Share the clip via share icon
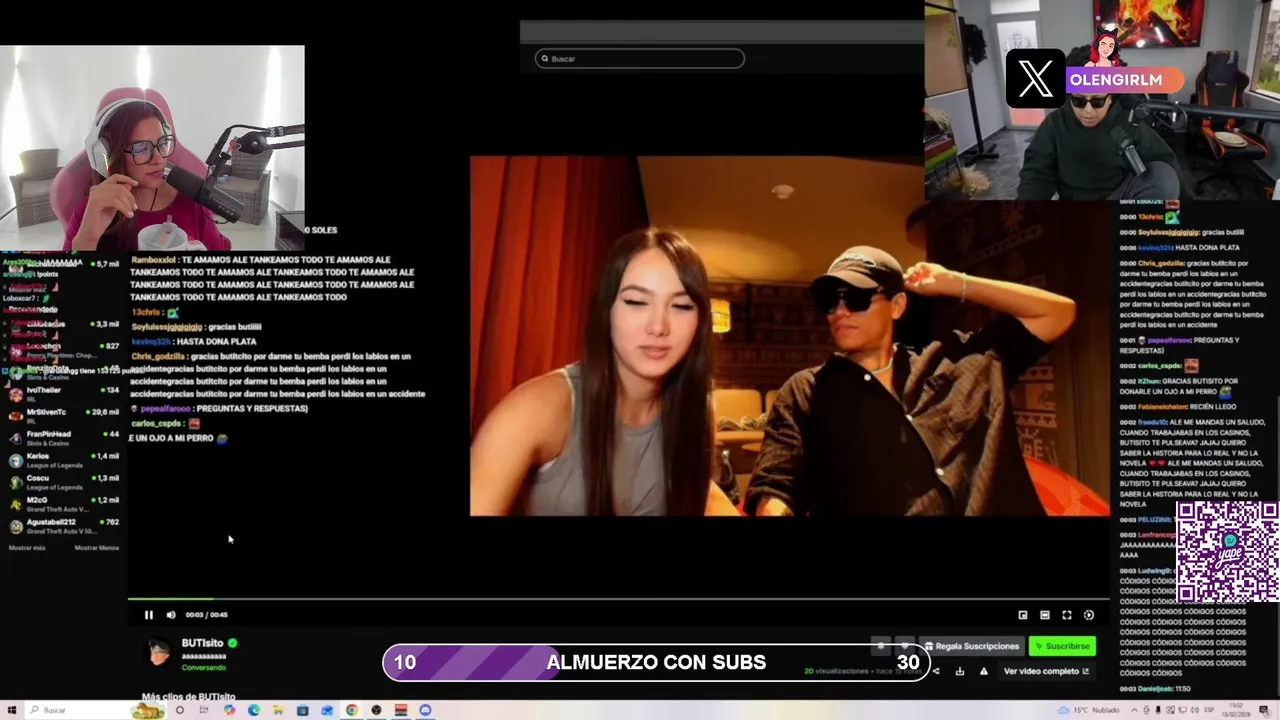Viewport: 1280px width, 720px height. [x=936, y=671]
